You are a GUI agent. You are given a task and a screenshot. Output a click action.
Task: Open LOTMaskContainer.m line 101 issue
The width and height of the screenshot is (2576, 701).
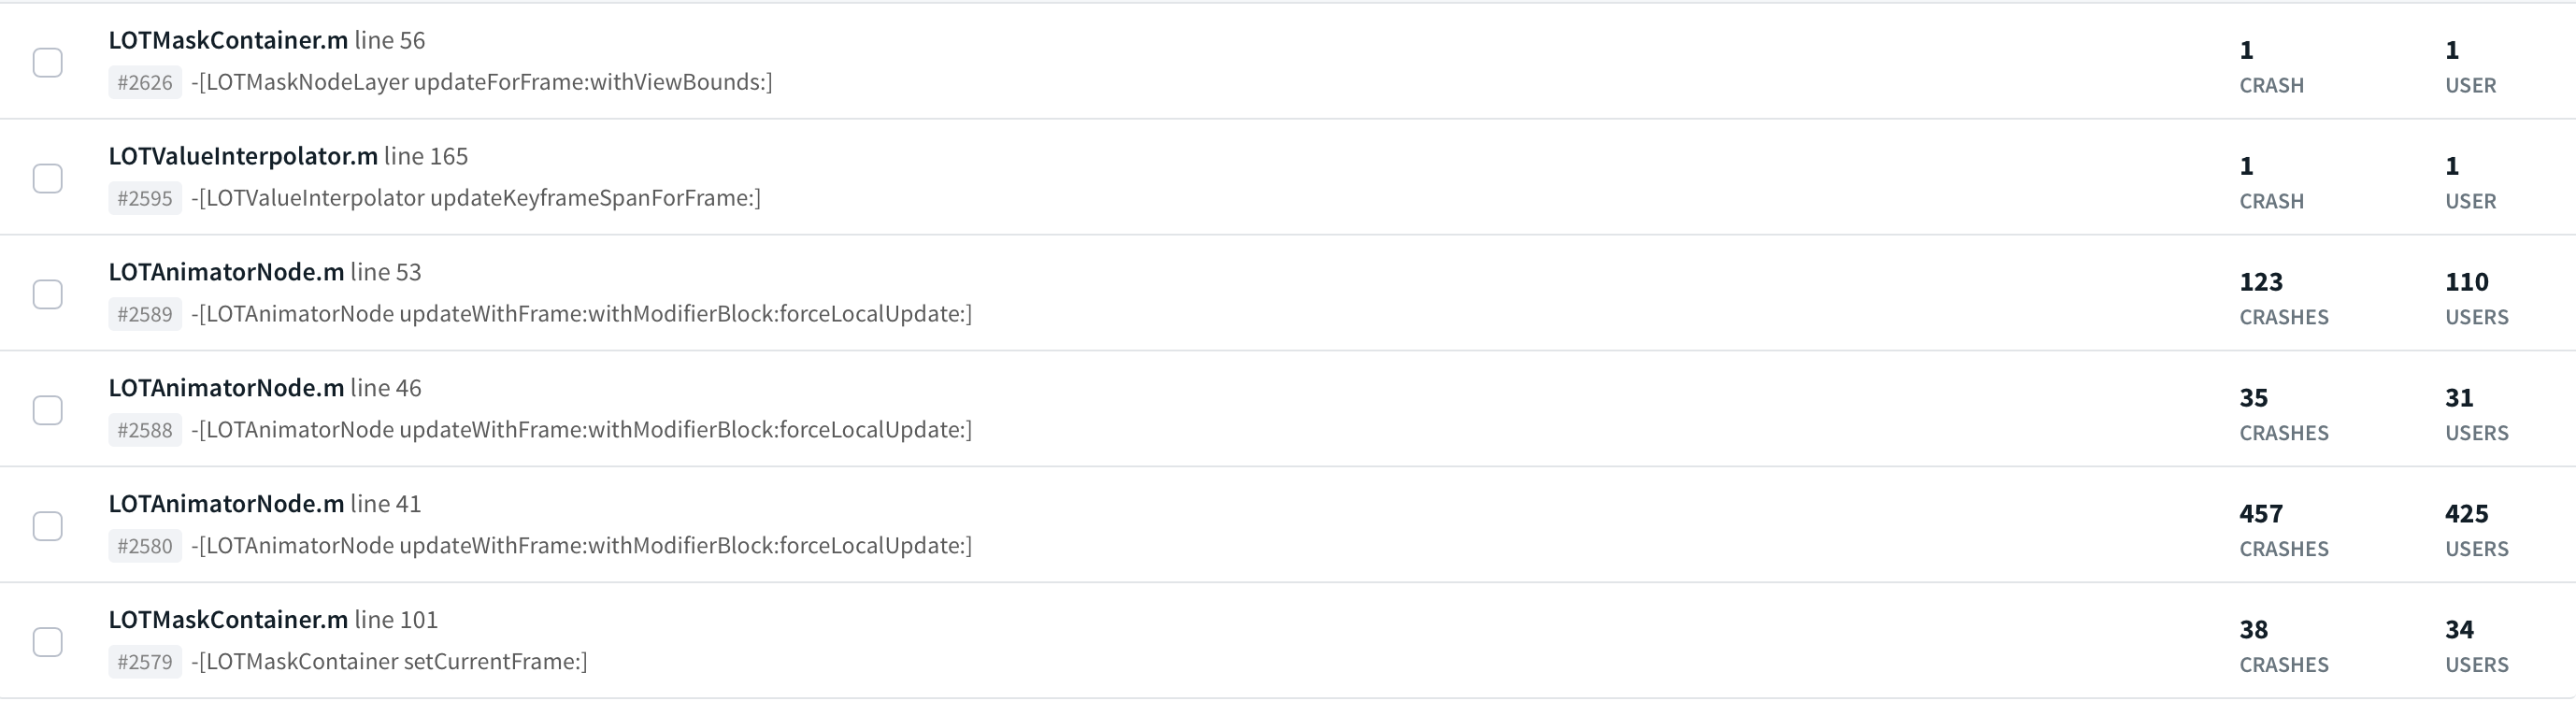[273, 620]
